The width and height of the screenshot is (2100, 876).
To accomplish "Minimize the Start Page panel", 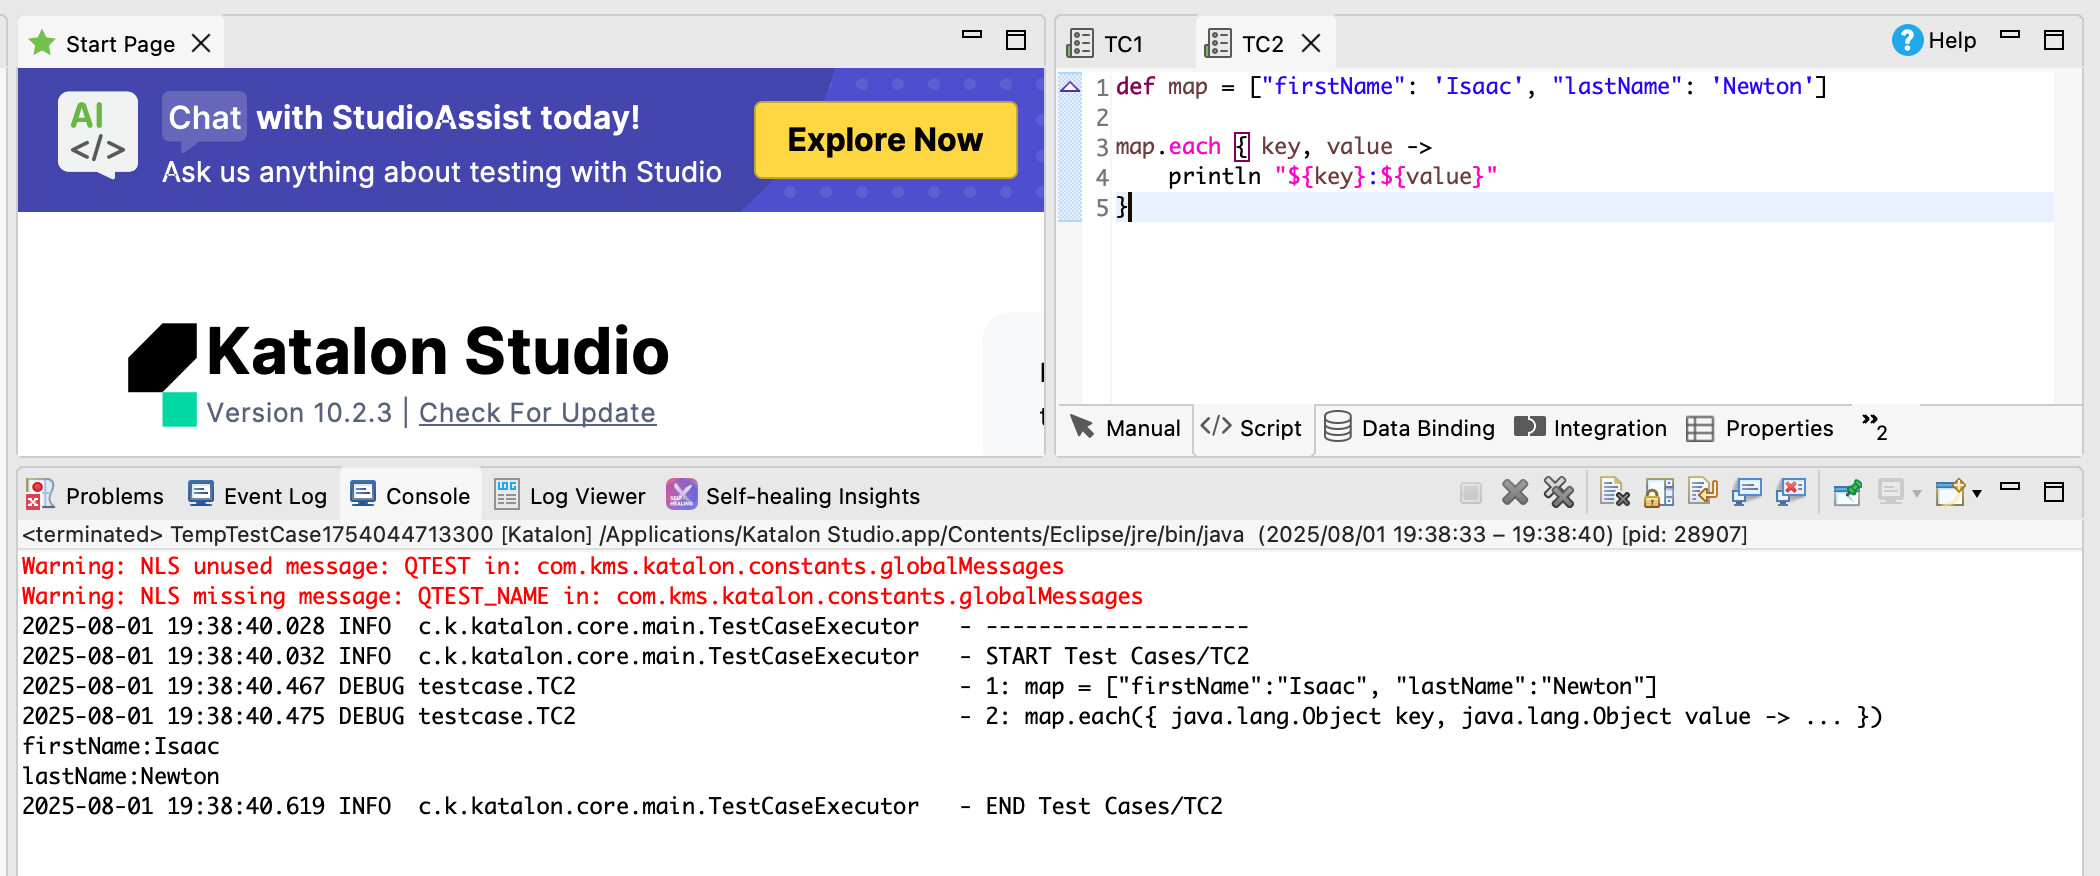I will [x=972, y=36].
